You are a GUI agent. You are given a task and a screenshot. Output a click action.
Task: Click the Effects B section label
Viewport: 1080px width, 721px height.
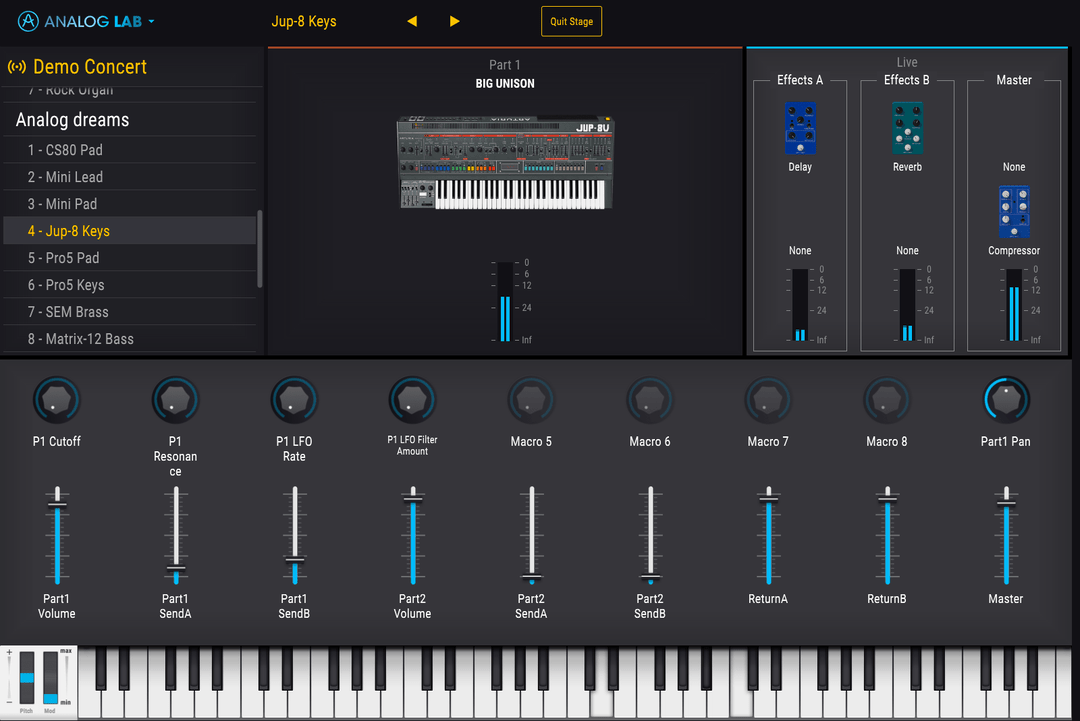pos(907,80)
